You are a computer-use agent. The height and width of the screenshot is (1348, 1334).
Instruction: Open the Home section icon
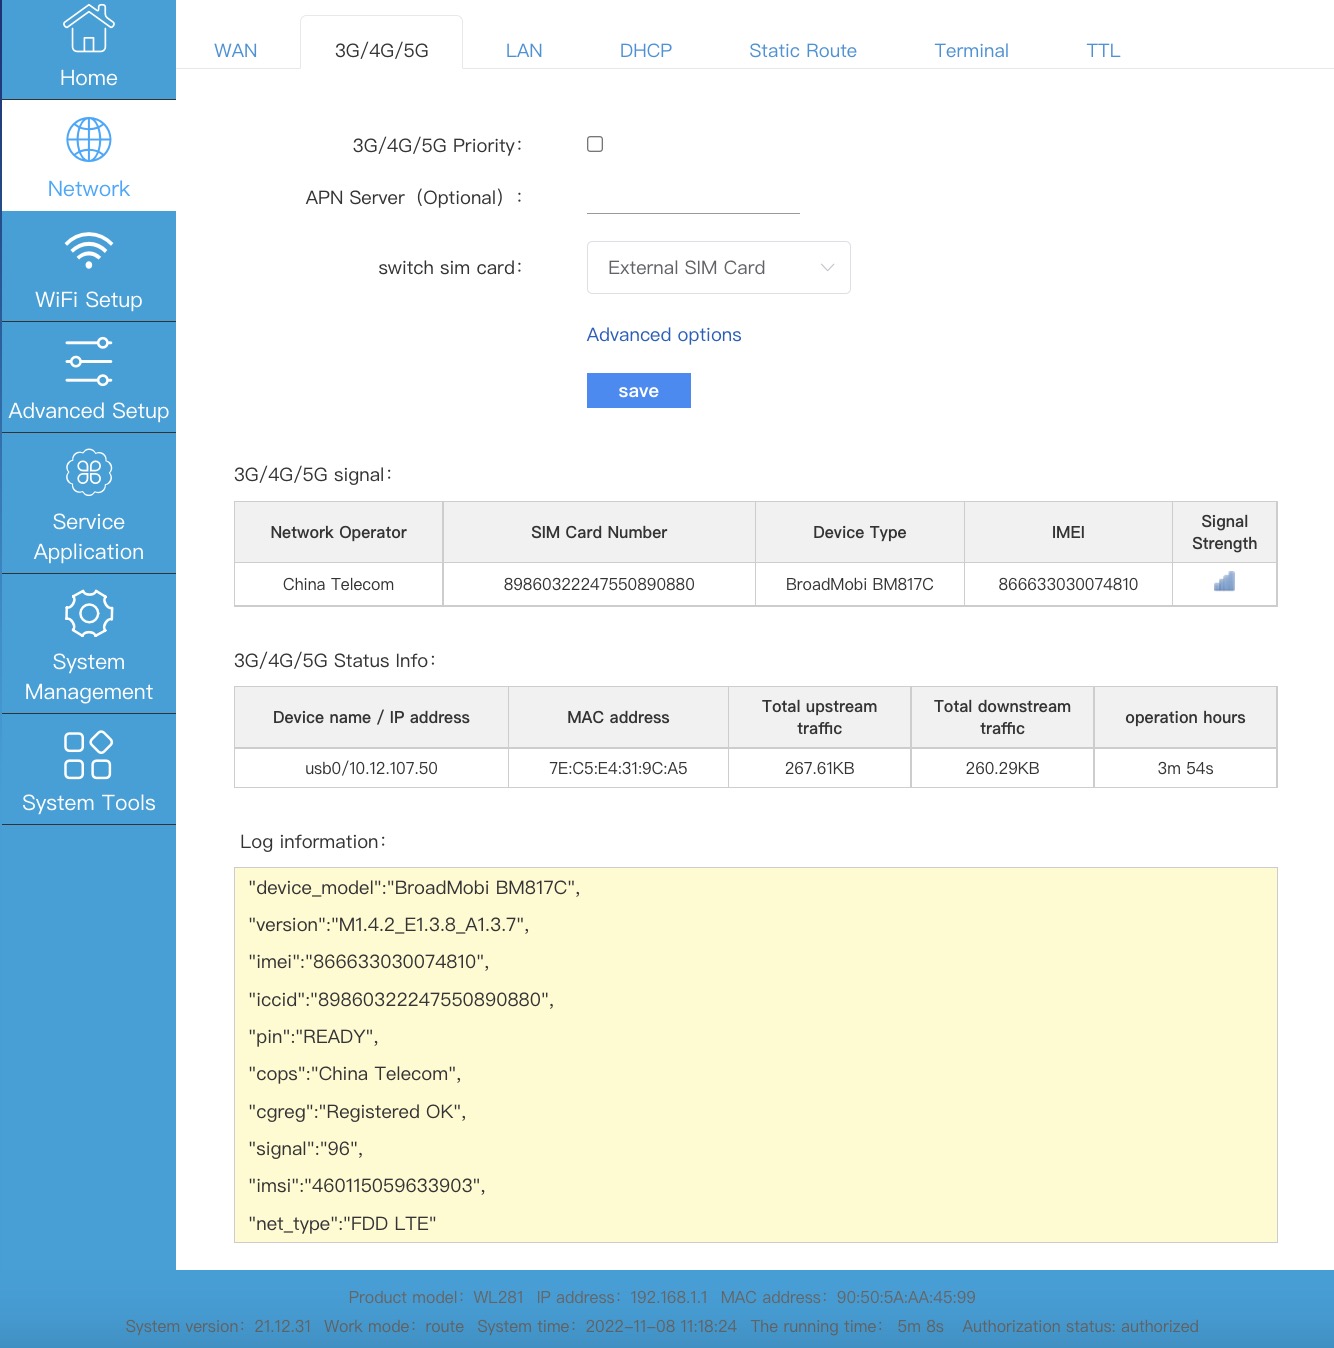click(x=88, y=27)
